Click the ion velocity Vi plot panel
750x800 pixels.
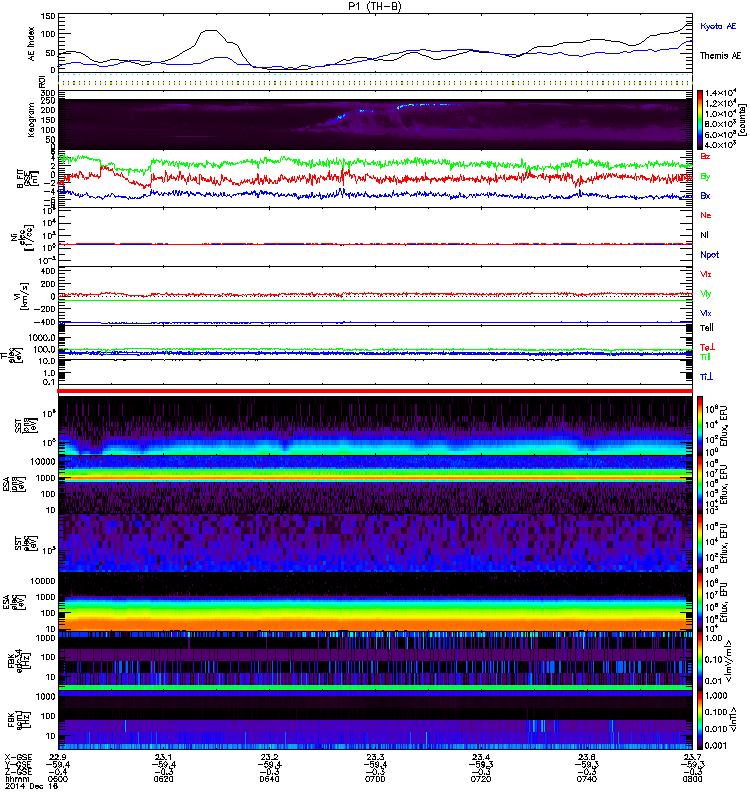(x=376, y=296)
